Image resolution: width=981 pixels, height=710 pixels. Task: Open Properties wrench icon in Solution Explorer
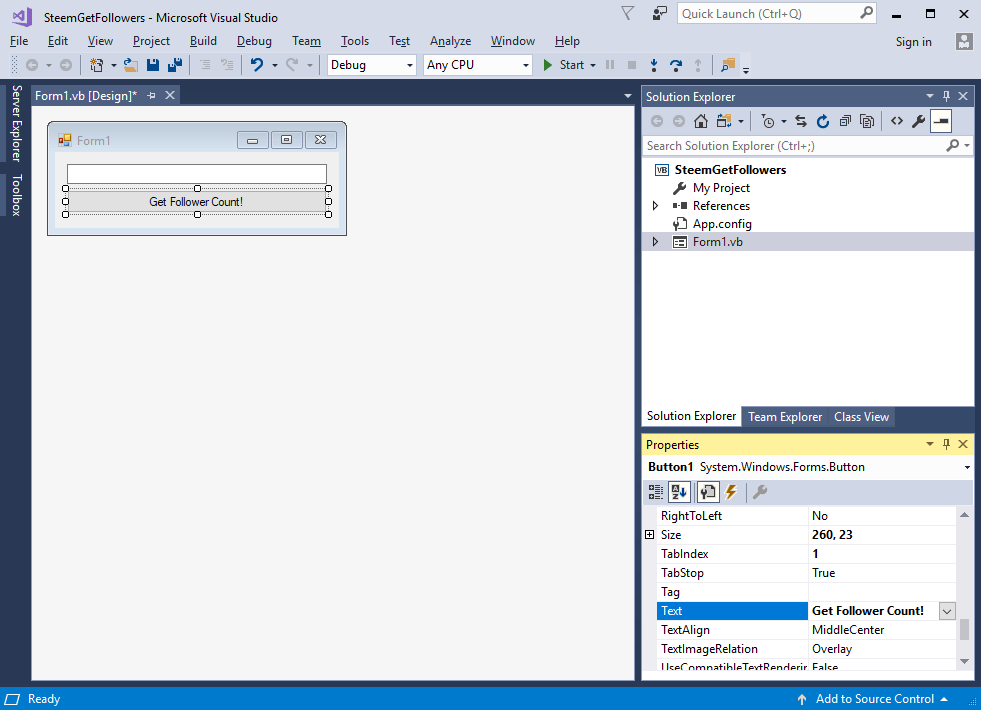point(918,121)
